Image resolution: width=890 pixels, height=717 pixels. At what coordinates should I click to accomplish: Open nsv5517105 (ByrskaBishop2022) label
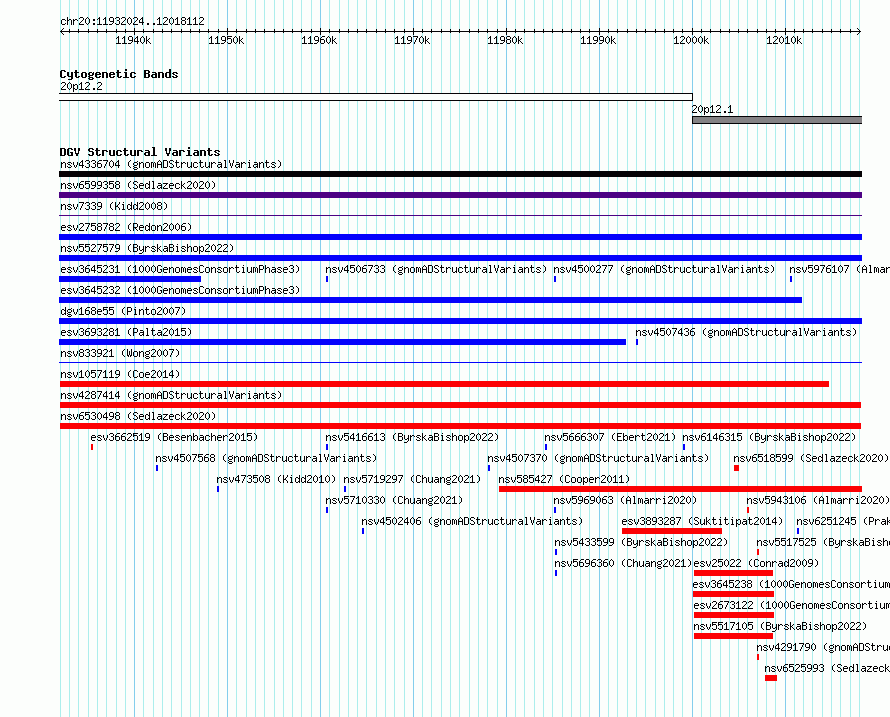(780, 627)
